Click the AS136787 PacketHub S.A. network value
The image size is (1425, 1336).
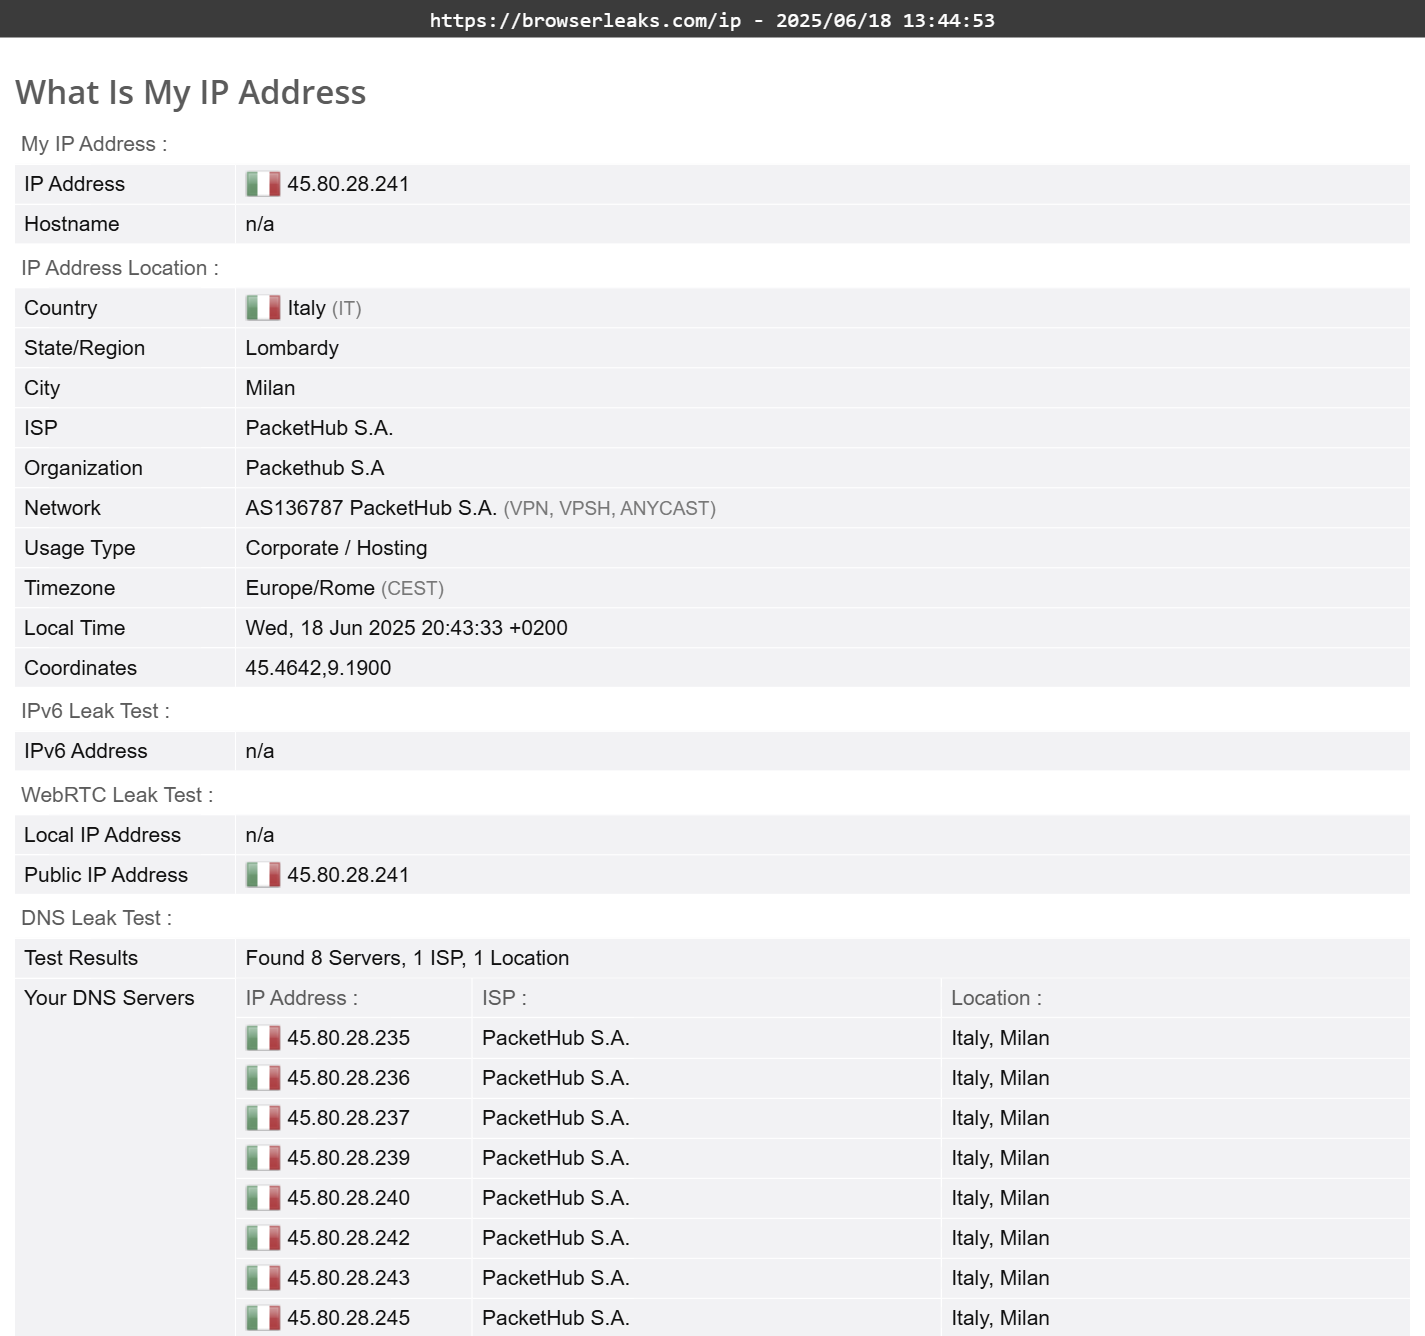click(371, 508)
